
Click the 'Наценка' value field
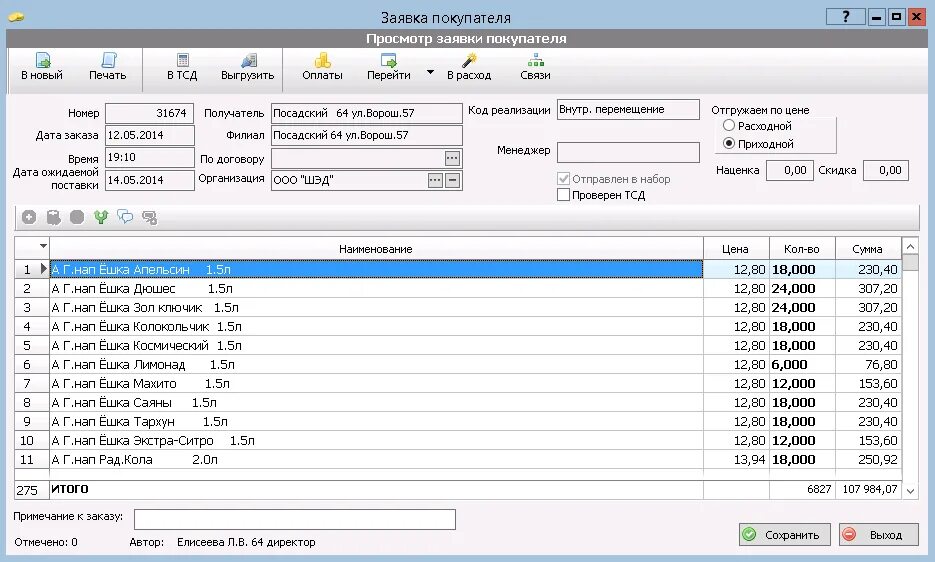coord(790,170)
